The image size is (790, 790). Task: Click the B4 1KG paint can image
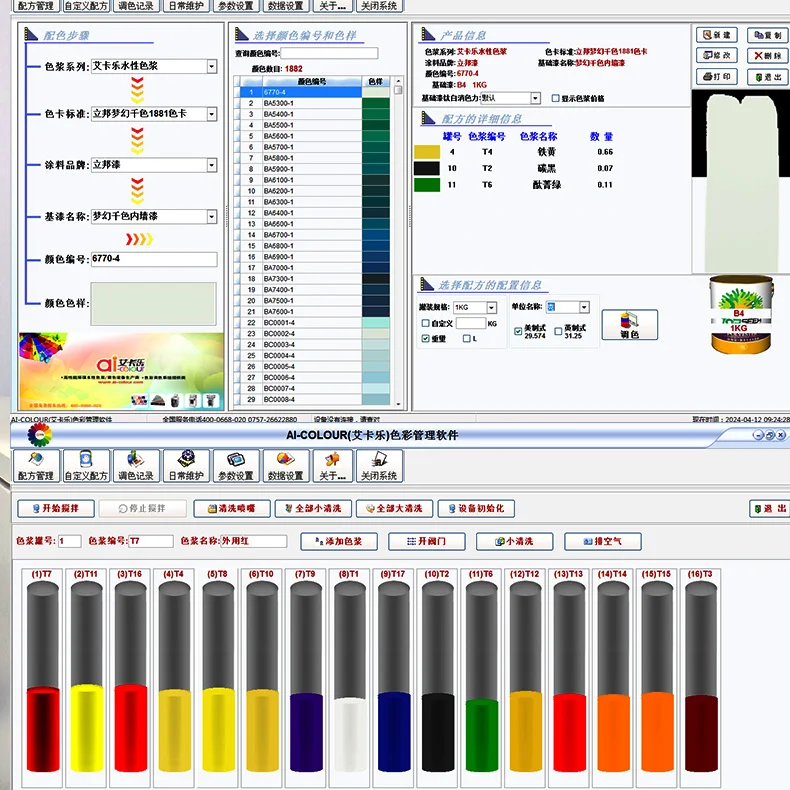tap(741, 314)
